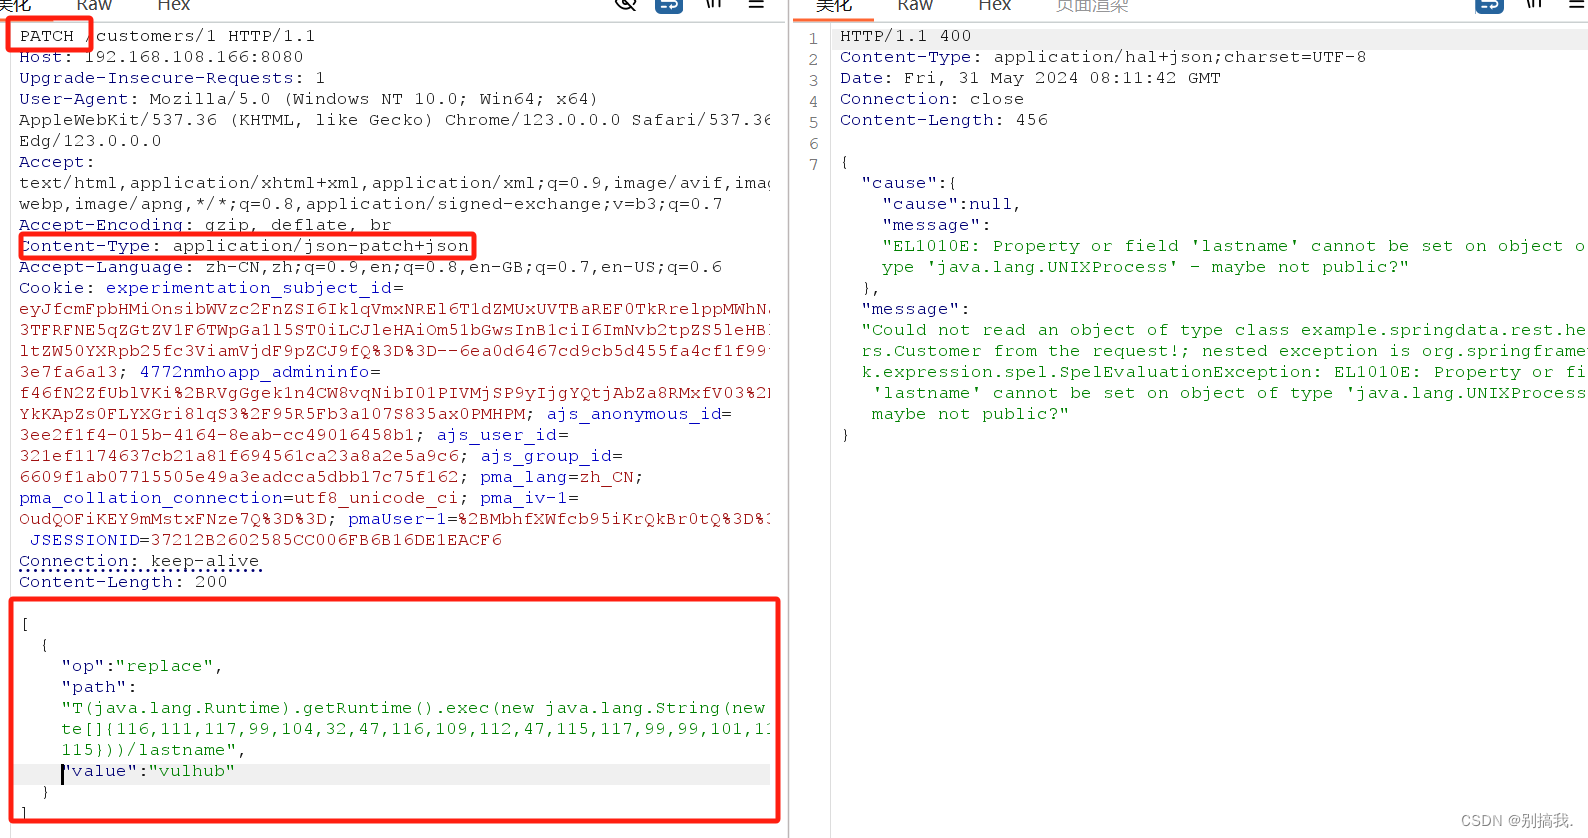Image resolution: width=1588 pixels, height=838 pixels.
Task: Click response line number 1
Action: click(813, 39)
